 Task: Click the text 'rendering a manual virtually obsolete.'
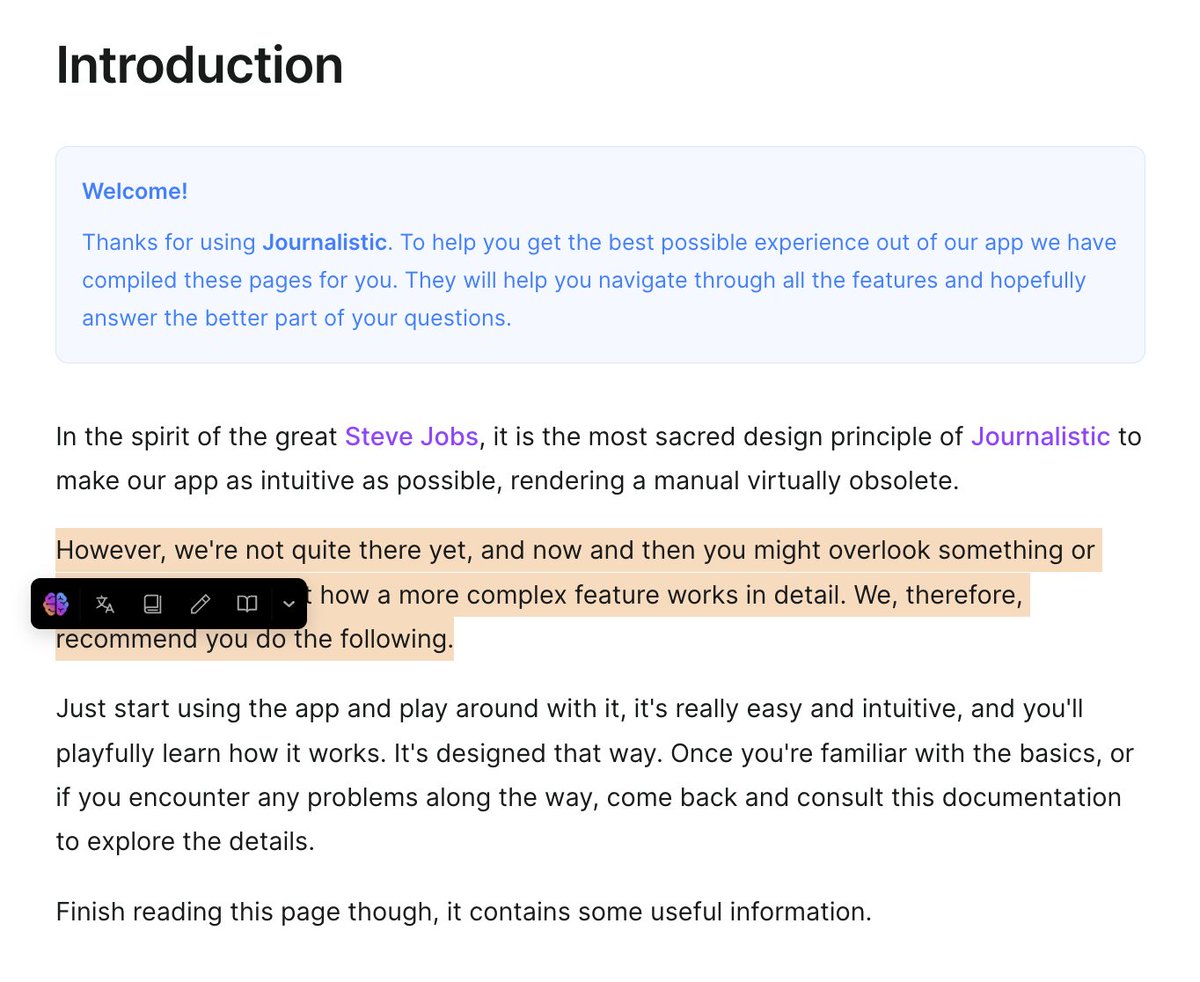735,481
